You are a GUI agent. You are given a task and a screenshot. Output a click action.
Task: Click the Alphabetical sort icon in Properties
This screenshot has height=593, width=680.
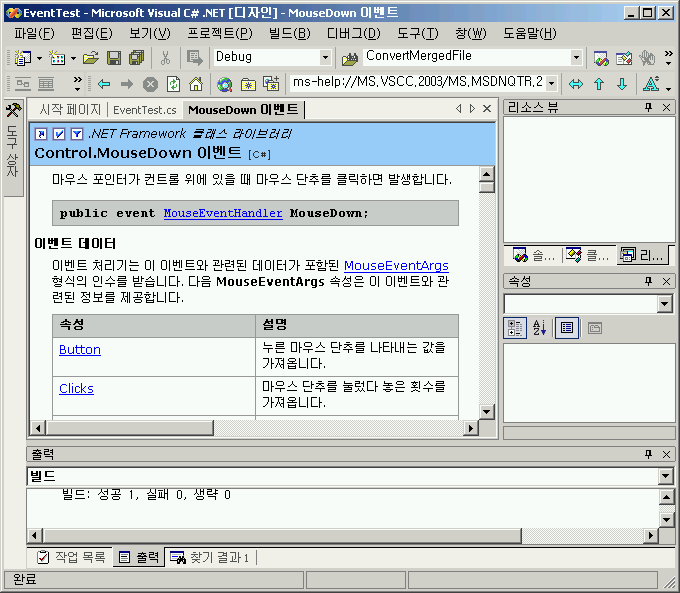point(539,328)
